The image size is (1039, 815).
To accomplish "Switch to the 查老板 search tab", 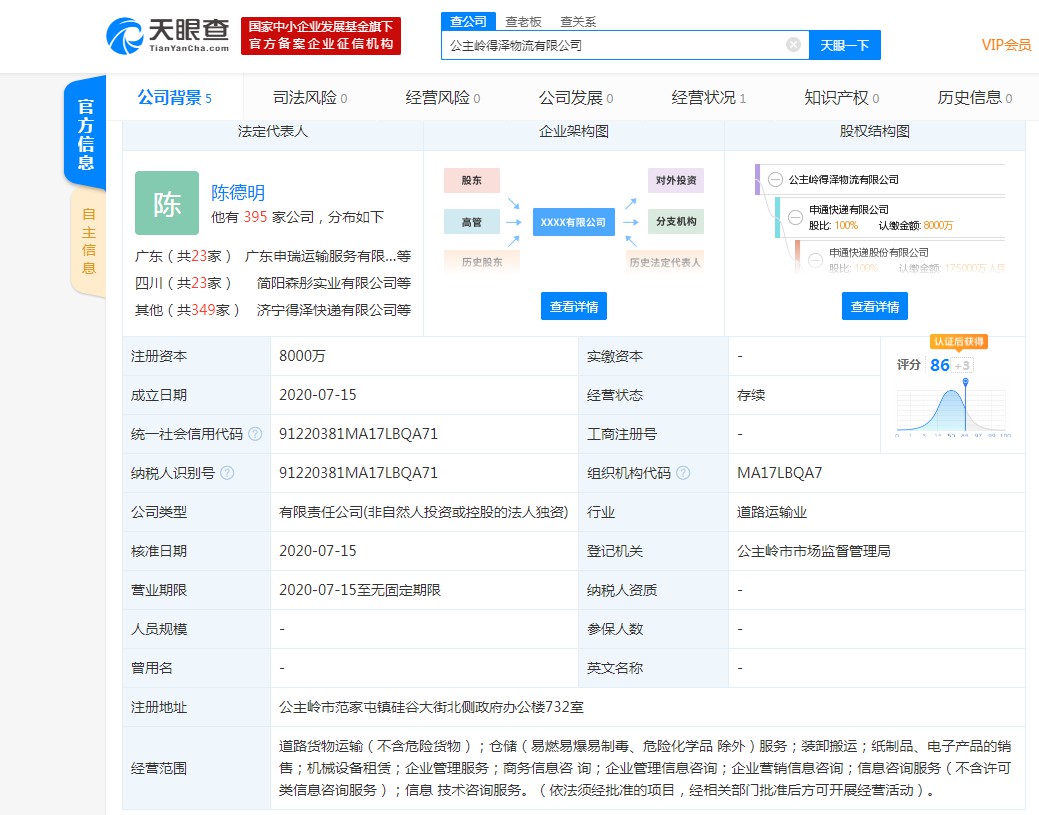I will coord(523,22).
